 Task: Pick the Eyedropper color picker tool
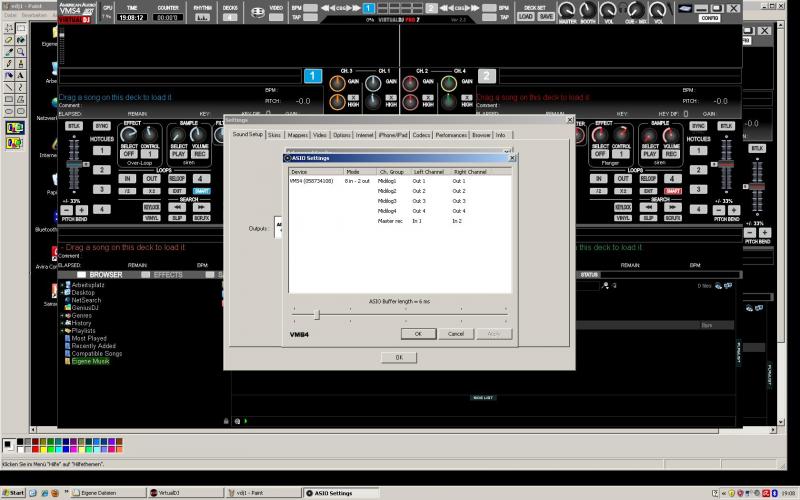point(9,52)
